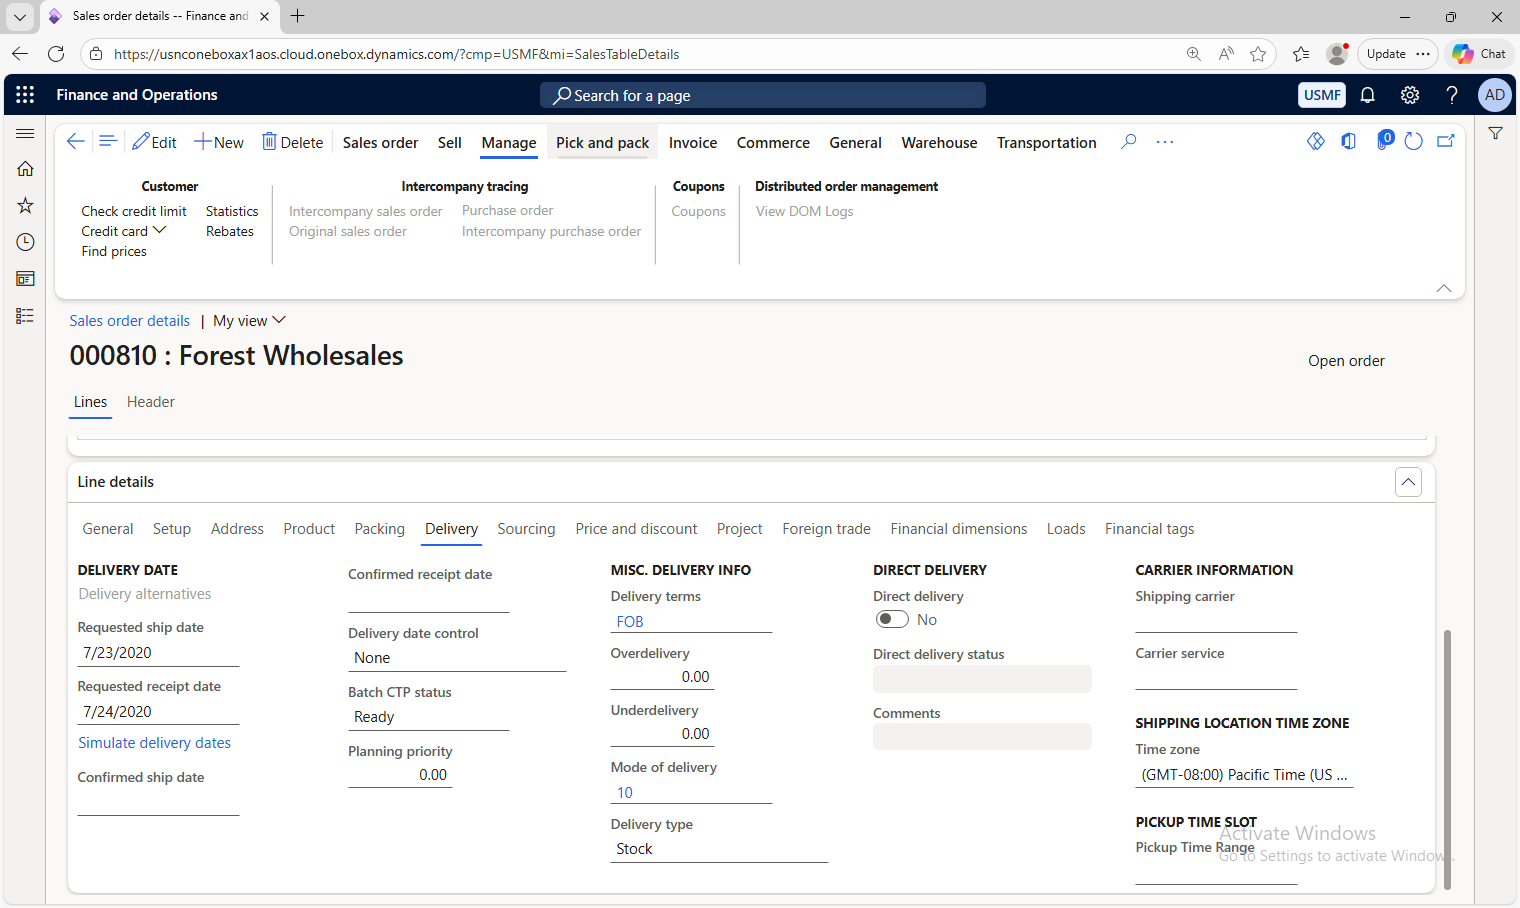1520x908 pixels.
Task: Click the Edit button
Action: [x=155, y=142]
